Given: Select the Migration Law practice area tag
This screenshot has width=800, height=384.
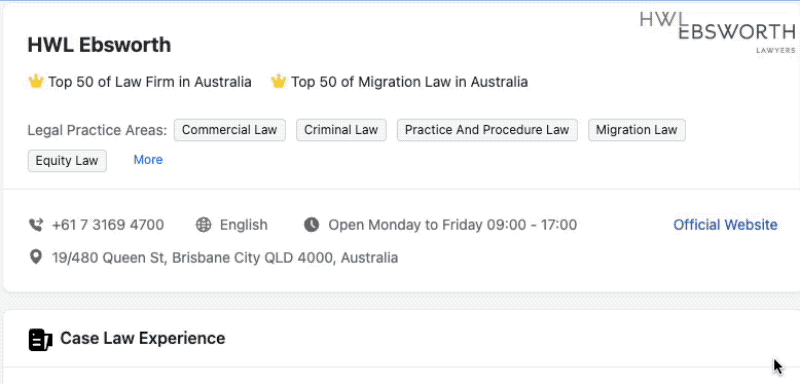Looking at the screenshot, I should (637, 130).
